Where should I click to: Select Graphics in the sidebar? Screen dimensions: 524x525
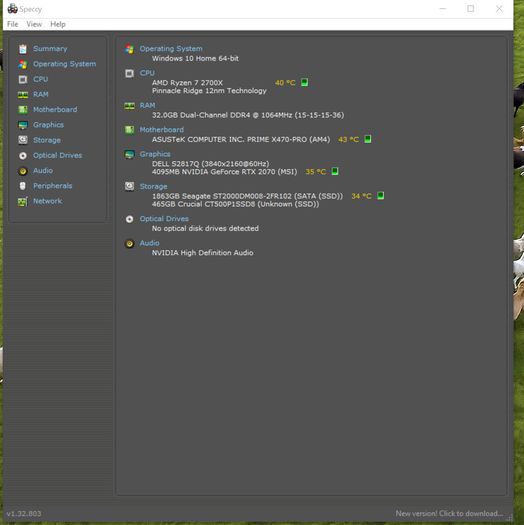click(48, 125)
